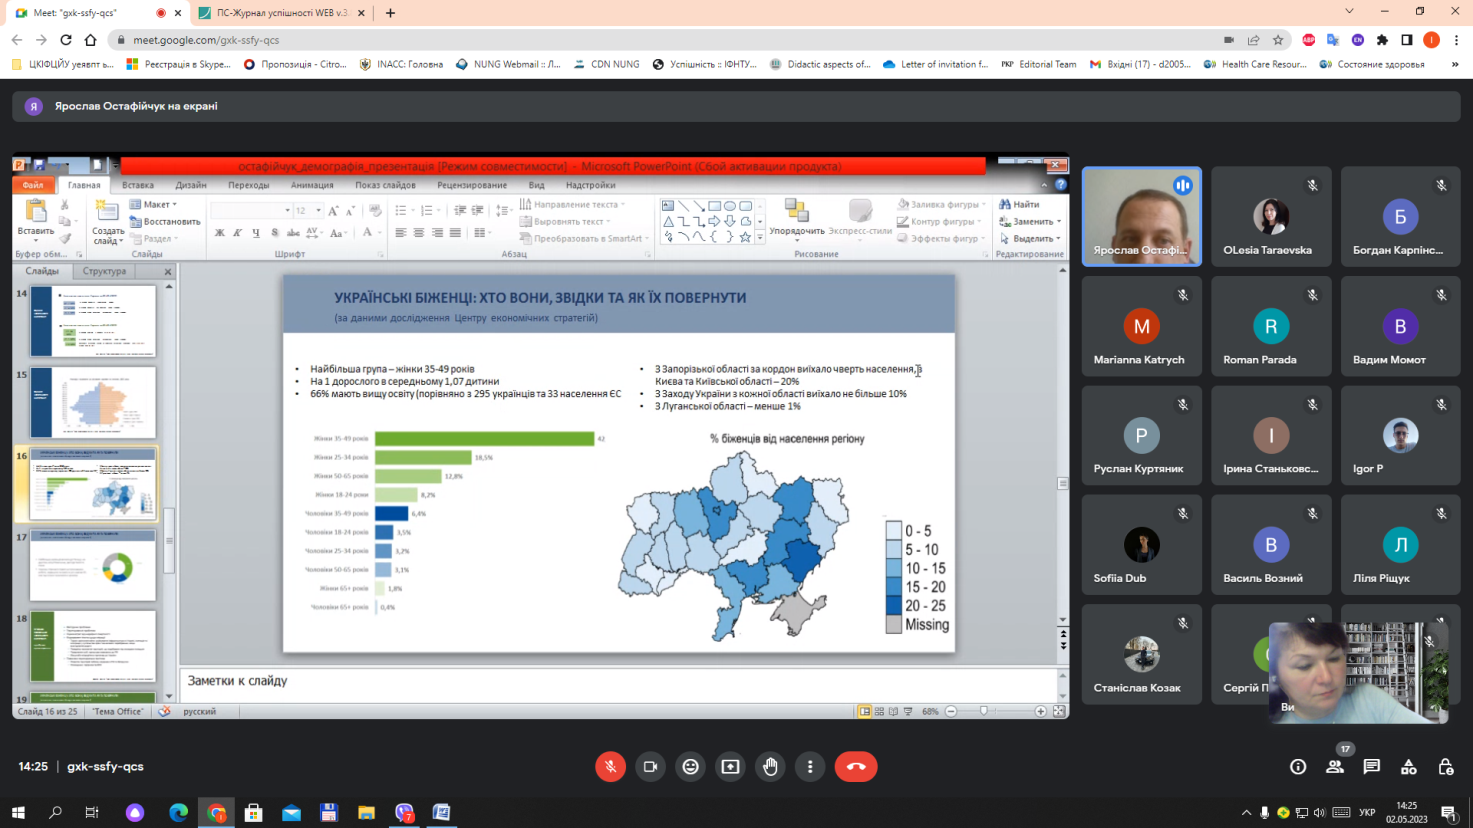Unmute microphone in Meet call controls

[x=610, y=767]
